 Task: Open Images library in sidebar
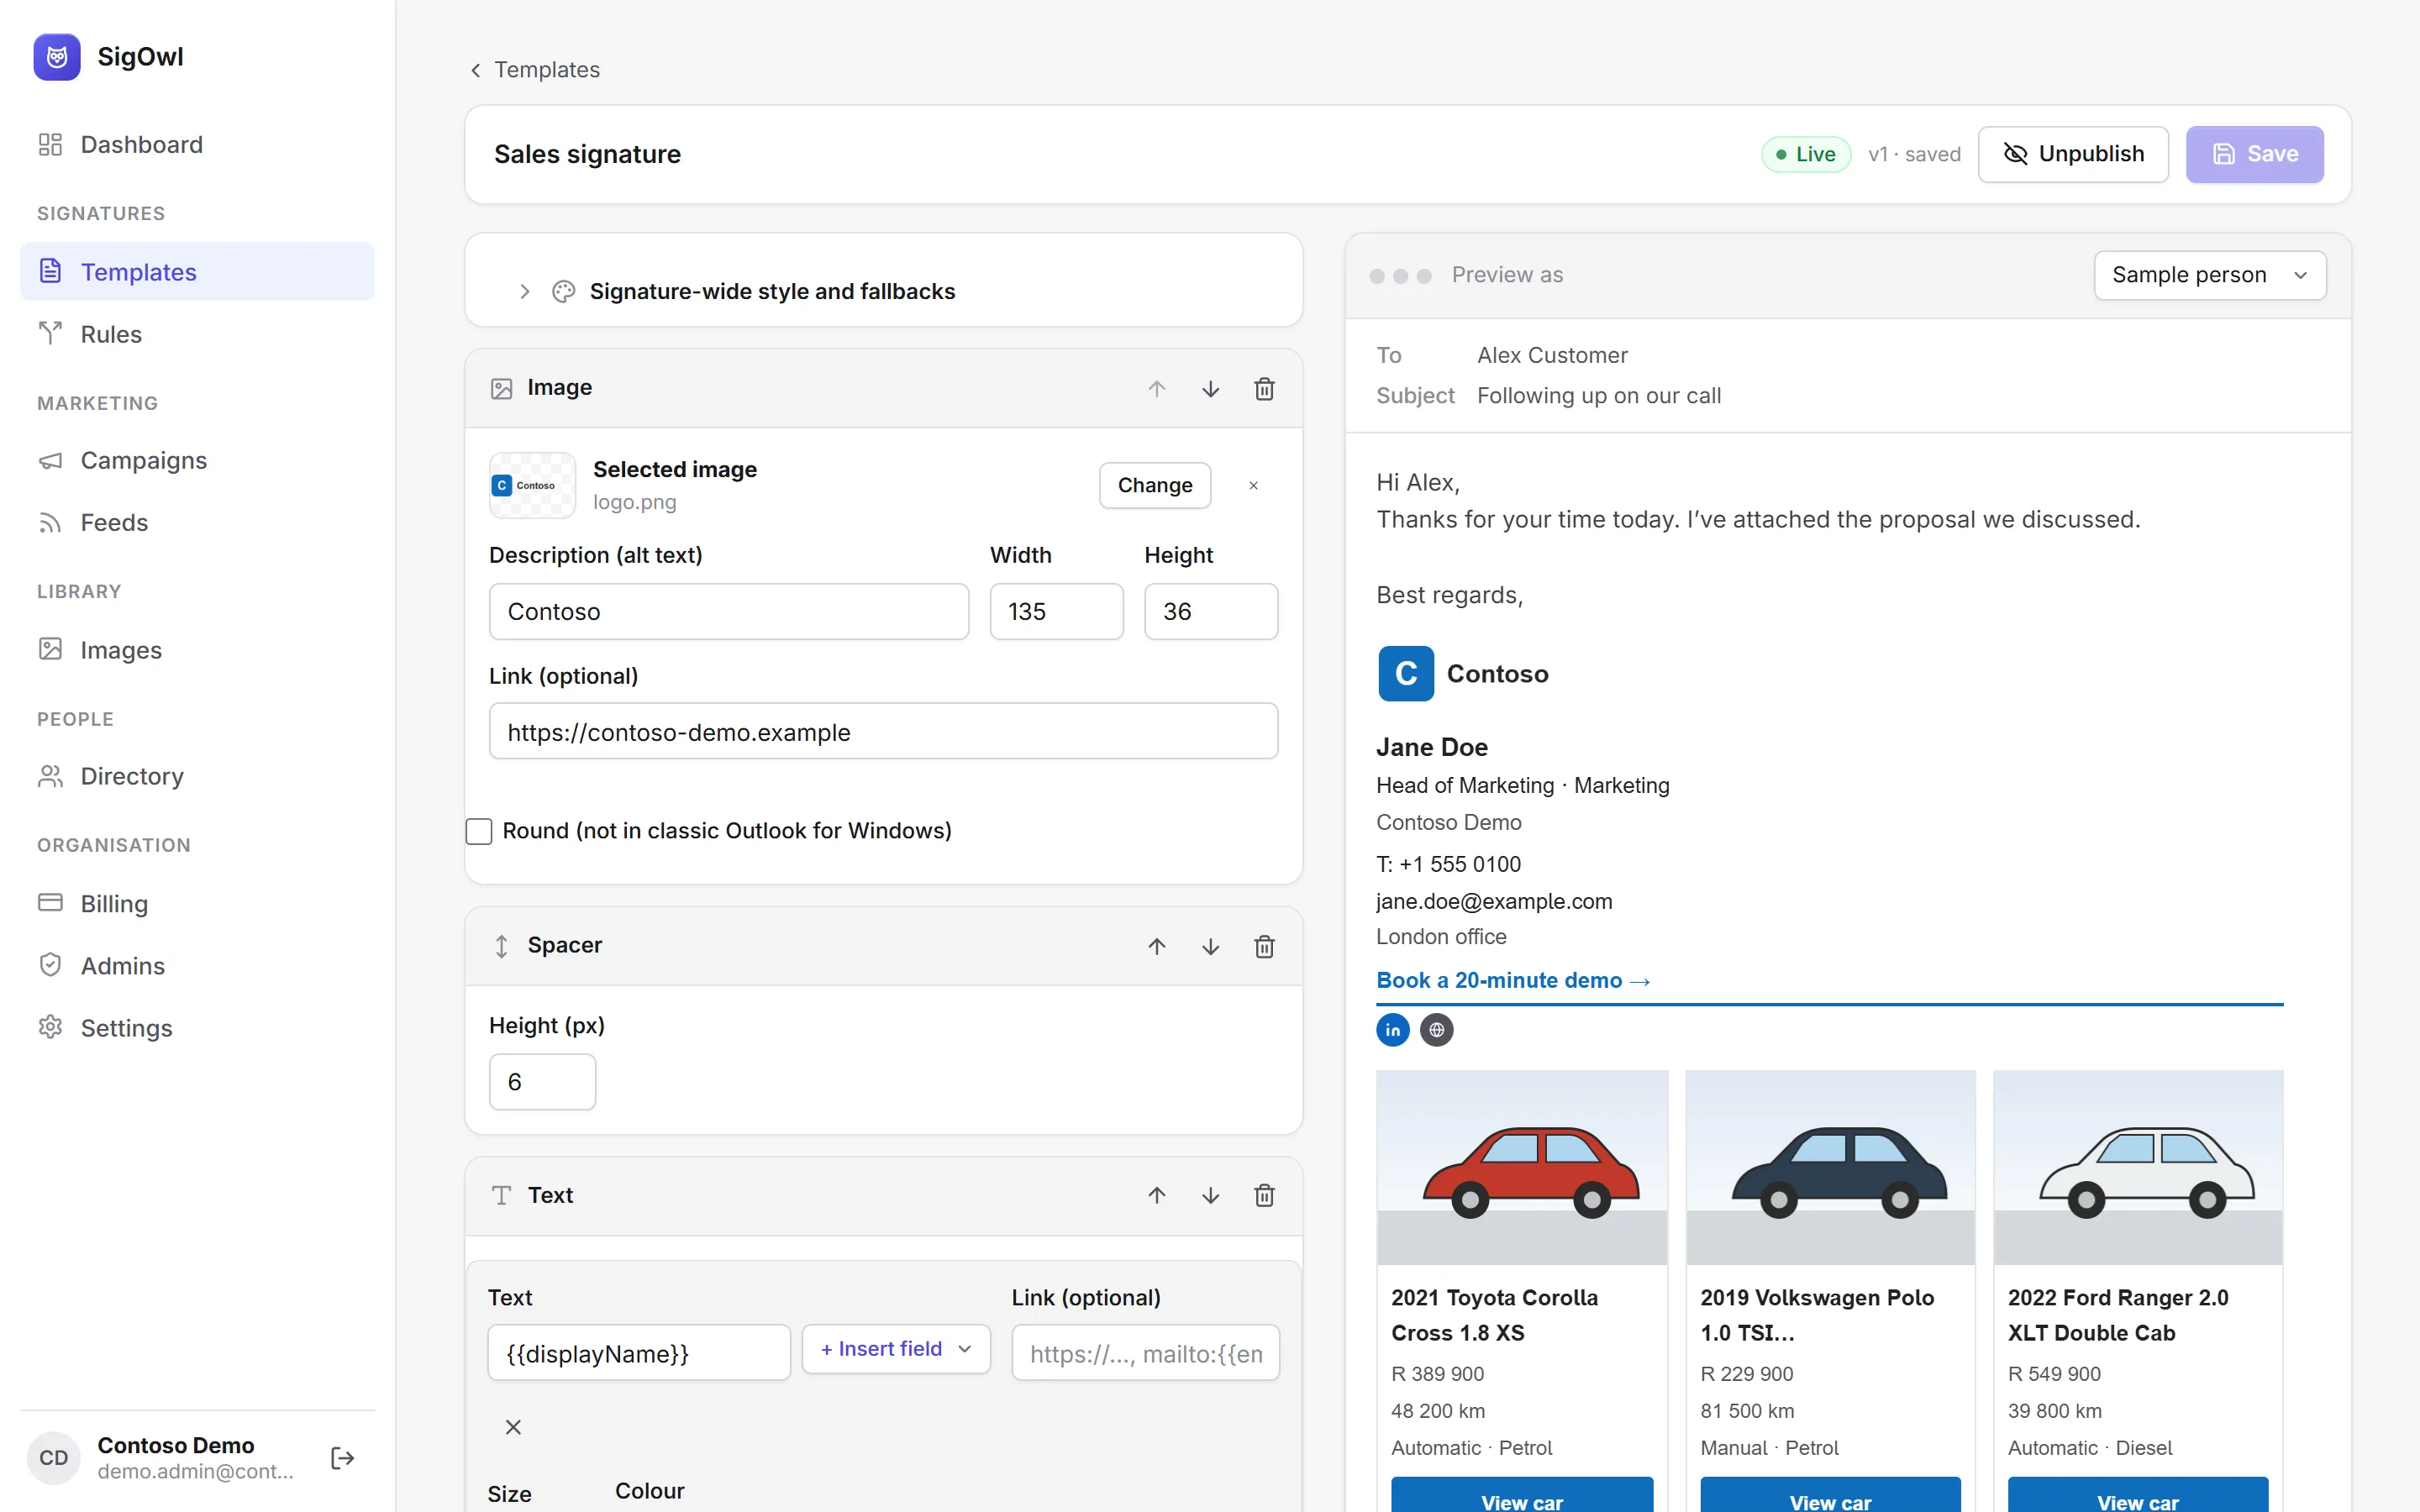pos(197,650)
